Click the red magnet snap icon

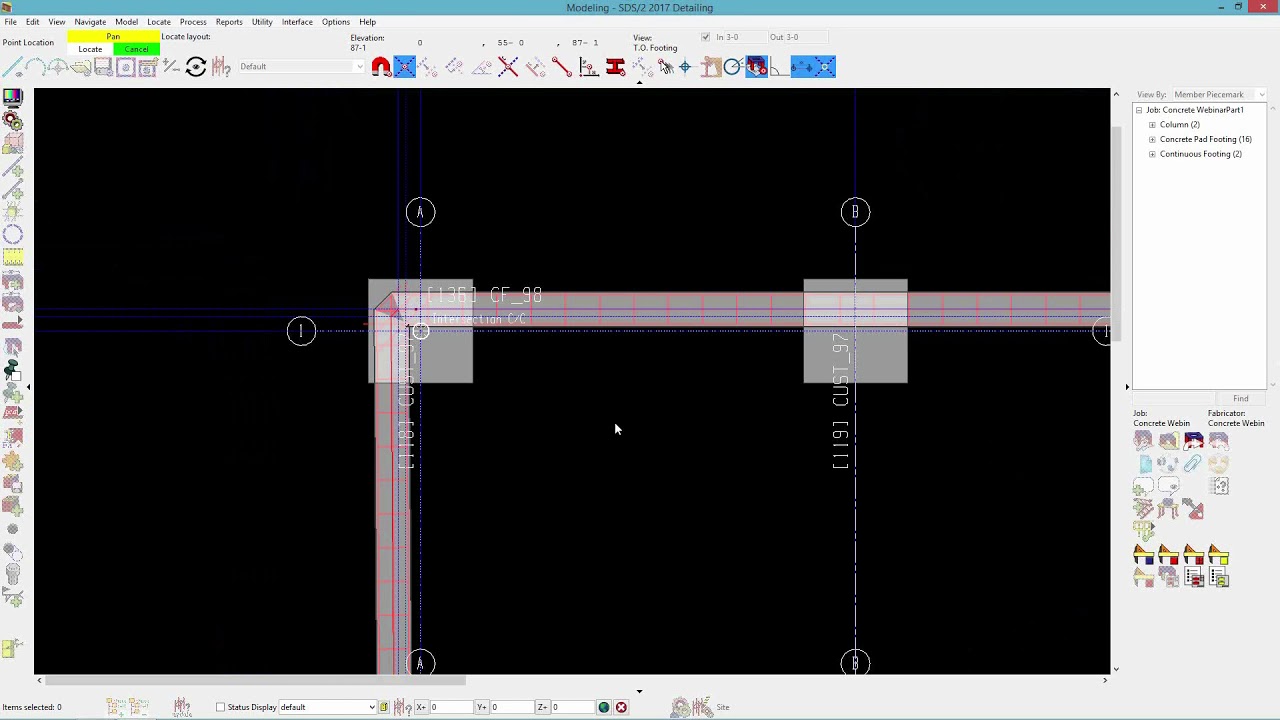(381, 67)
